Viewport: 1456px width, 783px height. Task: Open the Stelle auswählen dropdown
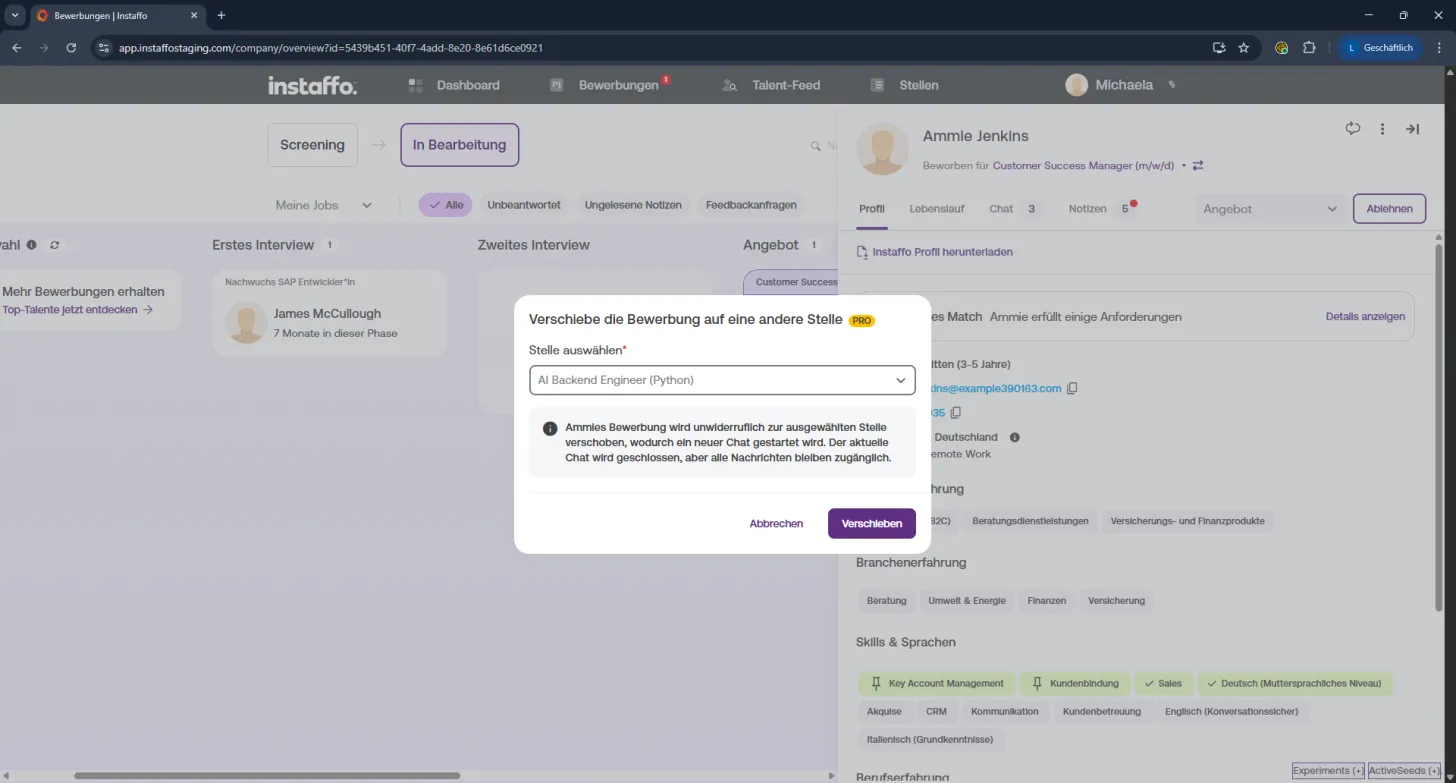click(x=722, y=380)
